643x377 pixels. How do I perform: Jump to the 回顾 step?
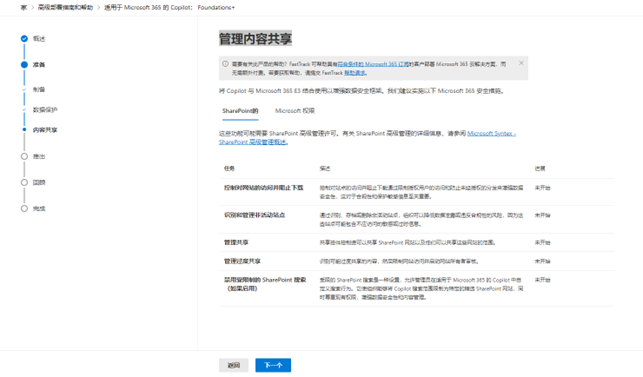[x=39, y=183]
